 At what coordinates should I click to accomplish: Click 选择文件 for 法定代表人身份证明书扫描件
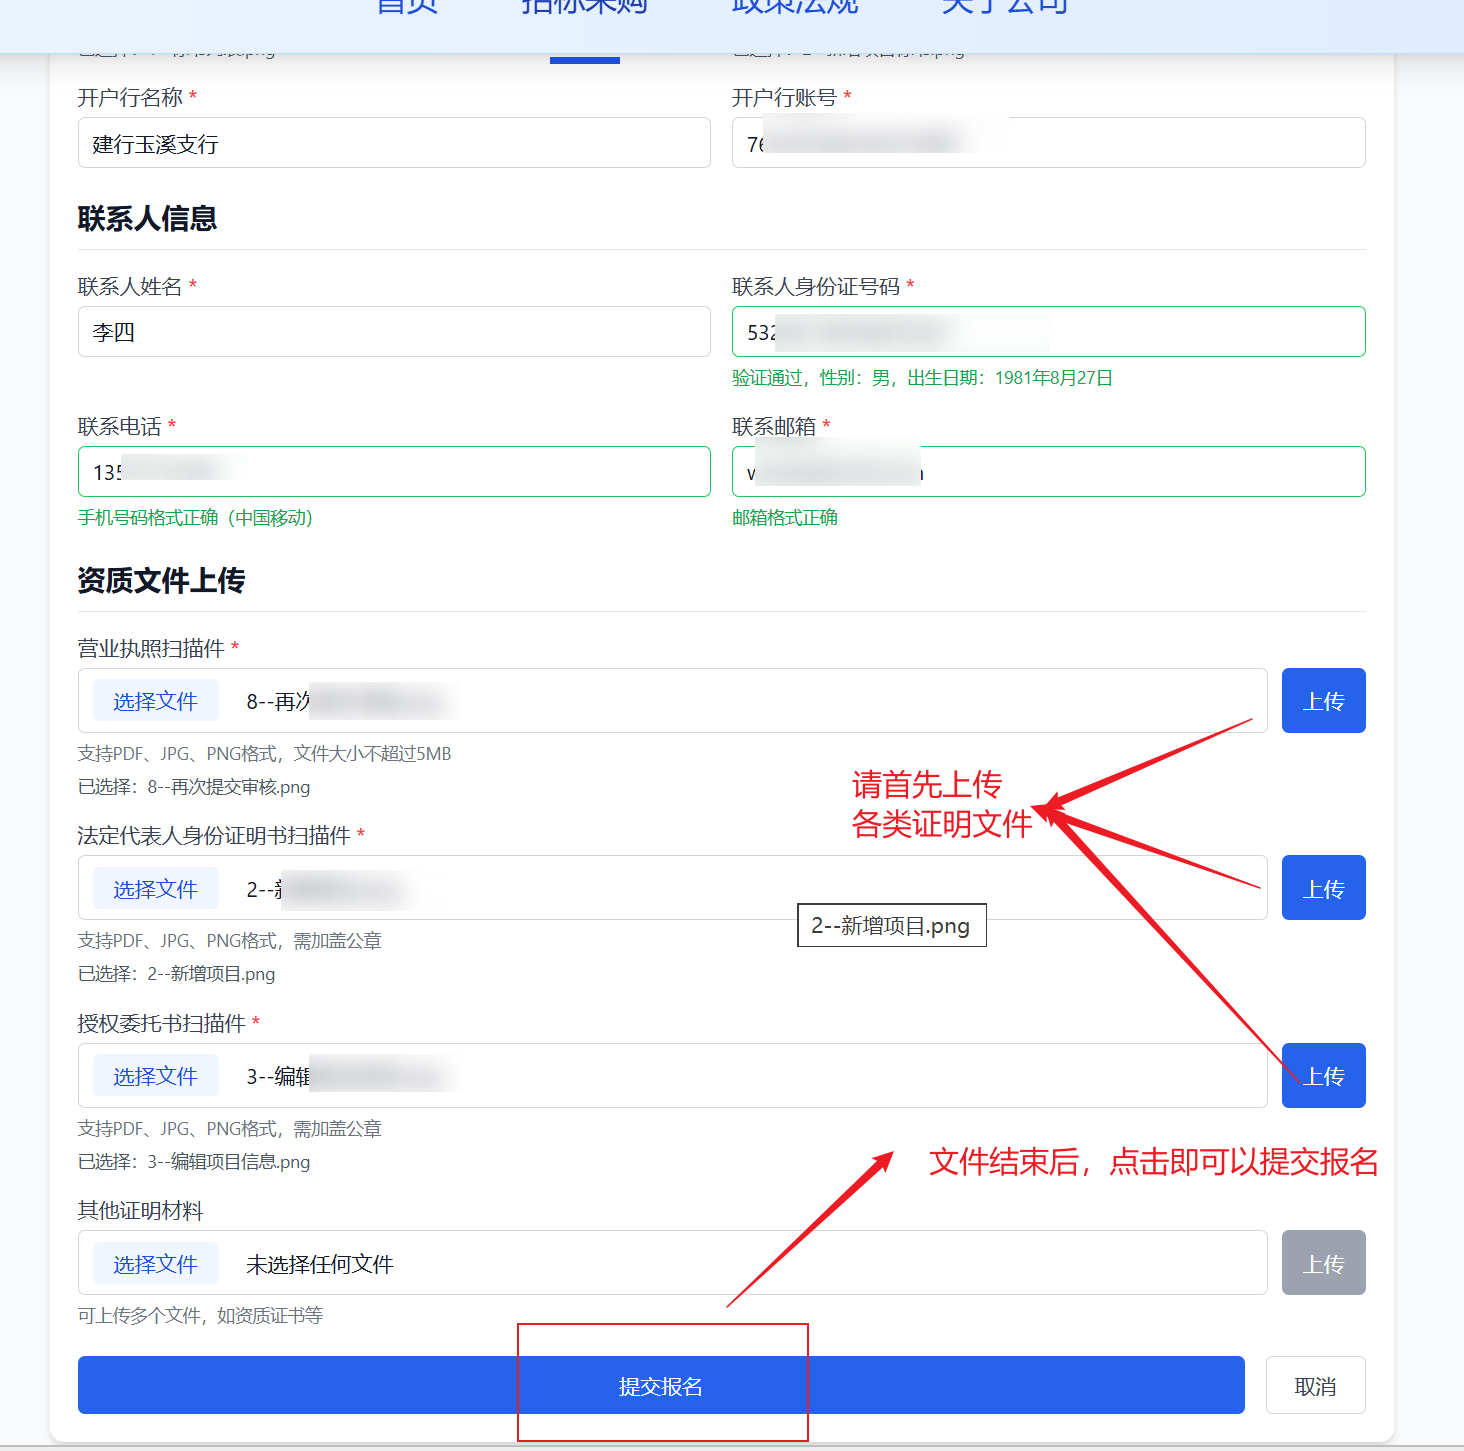[155, 888]
